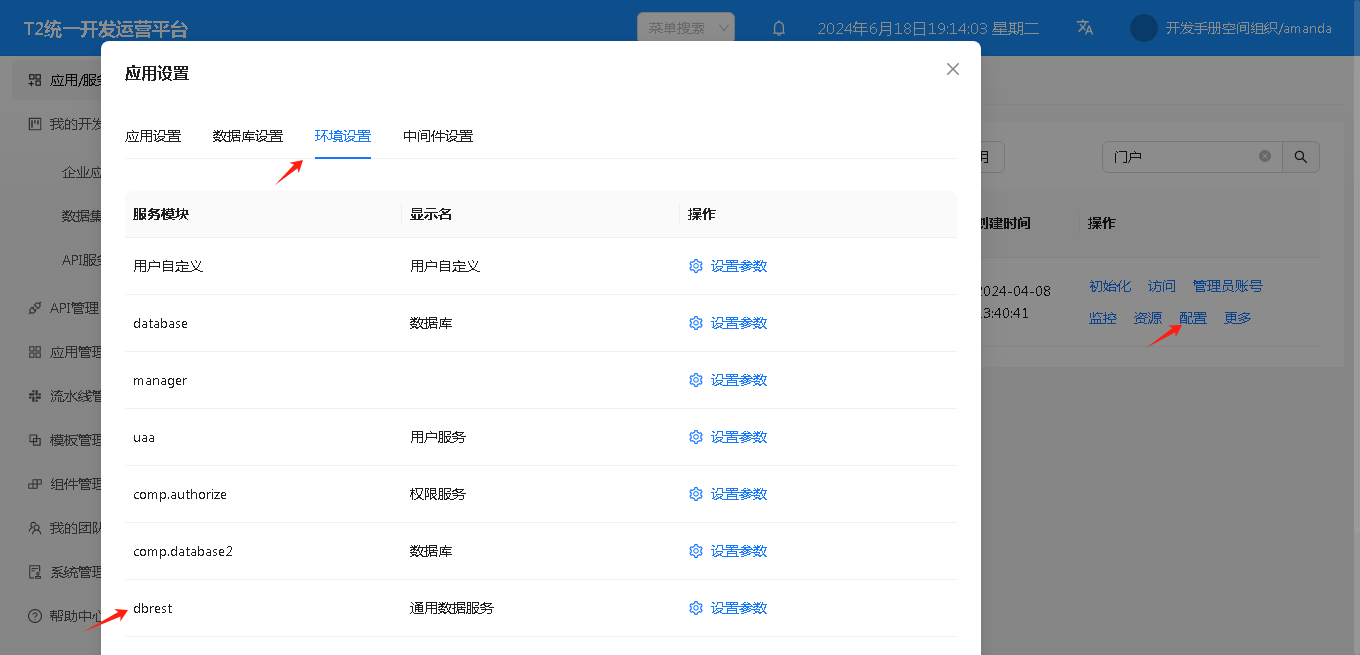Click the 权限服务 display name

[x=438, y=494]
